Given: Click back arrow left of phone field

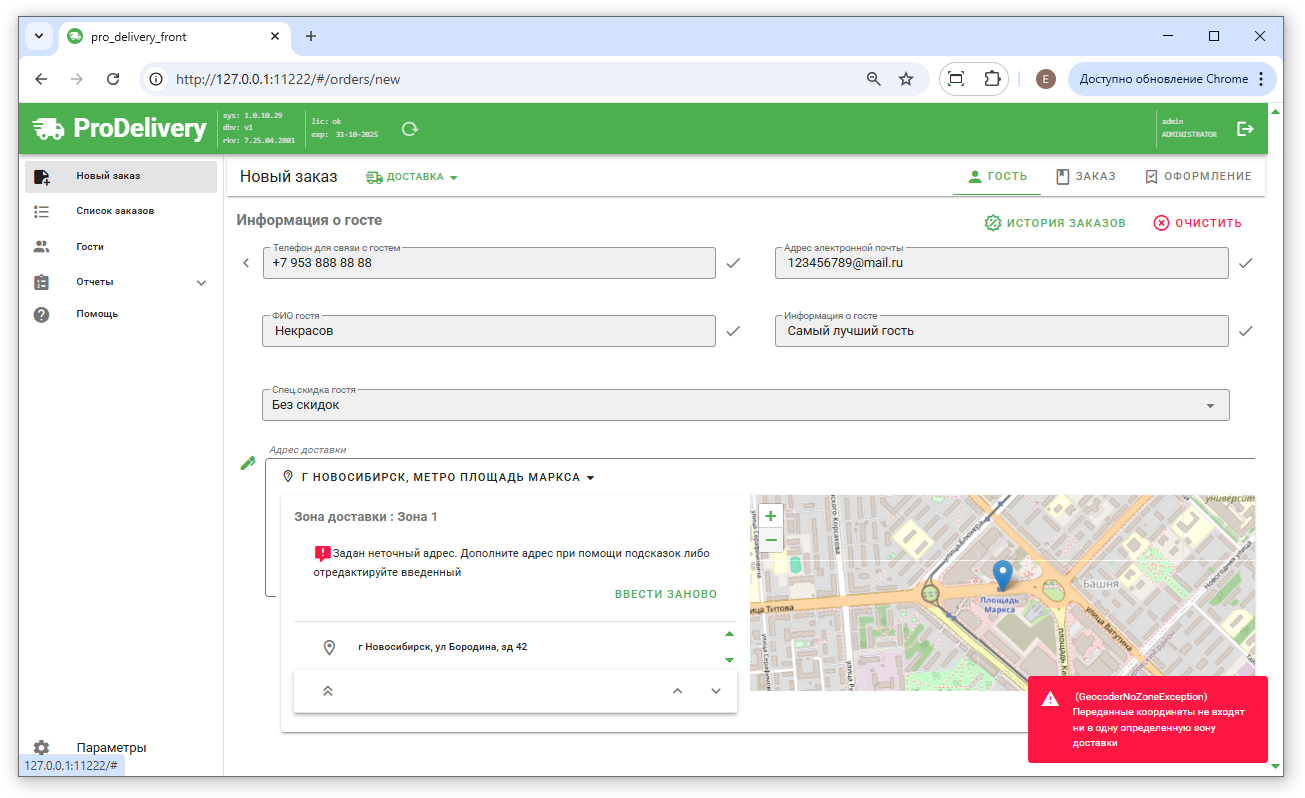Looking at the screenshot, I should [x=247, y=263].
